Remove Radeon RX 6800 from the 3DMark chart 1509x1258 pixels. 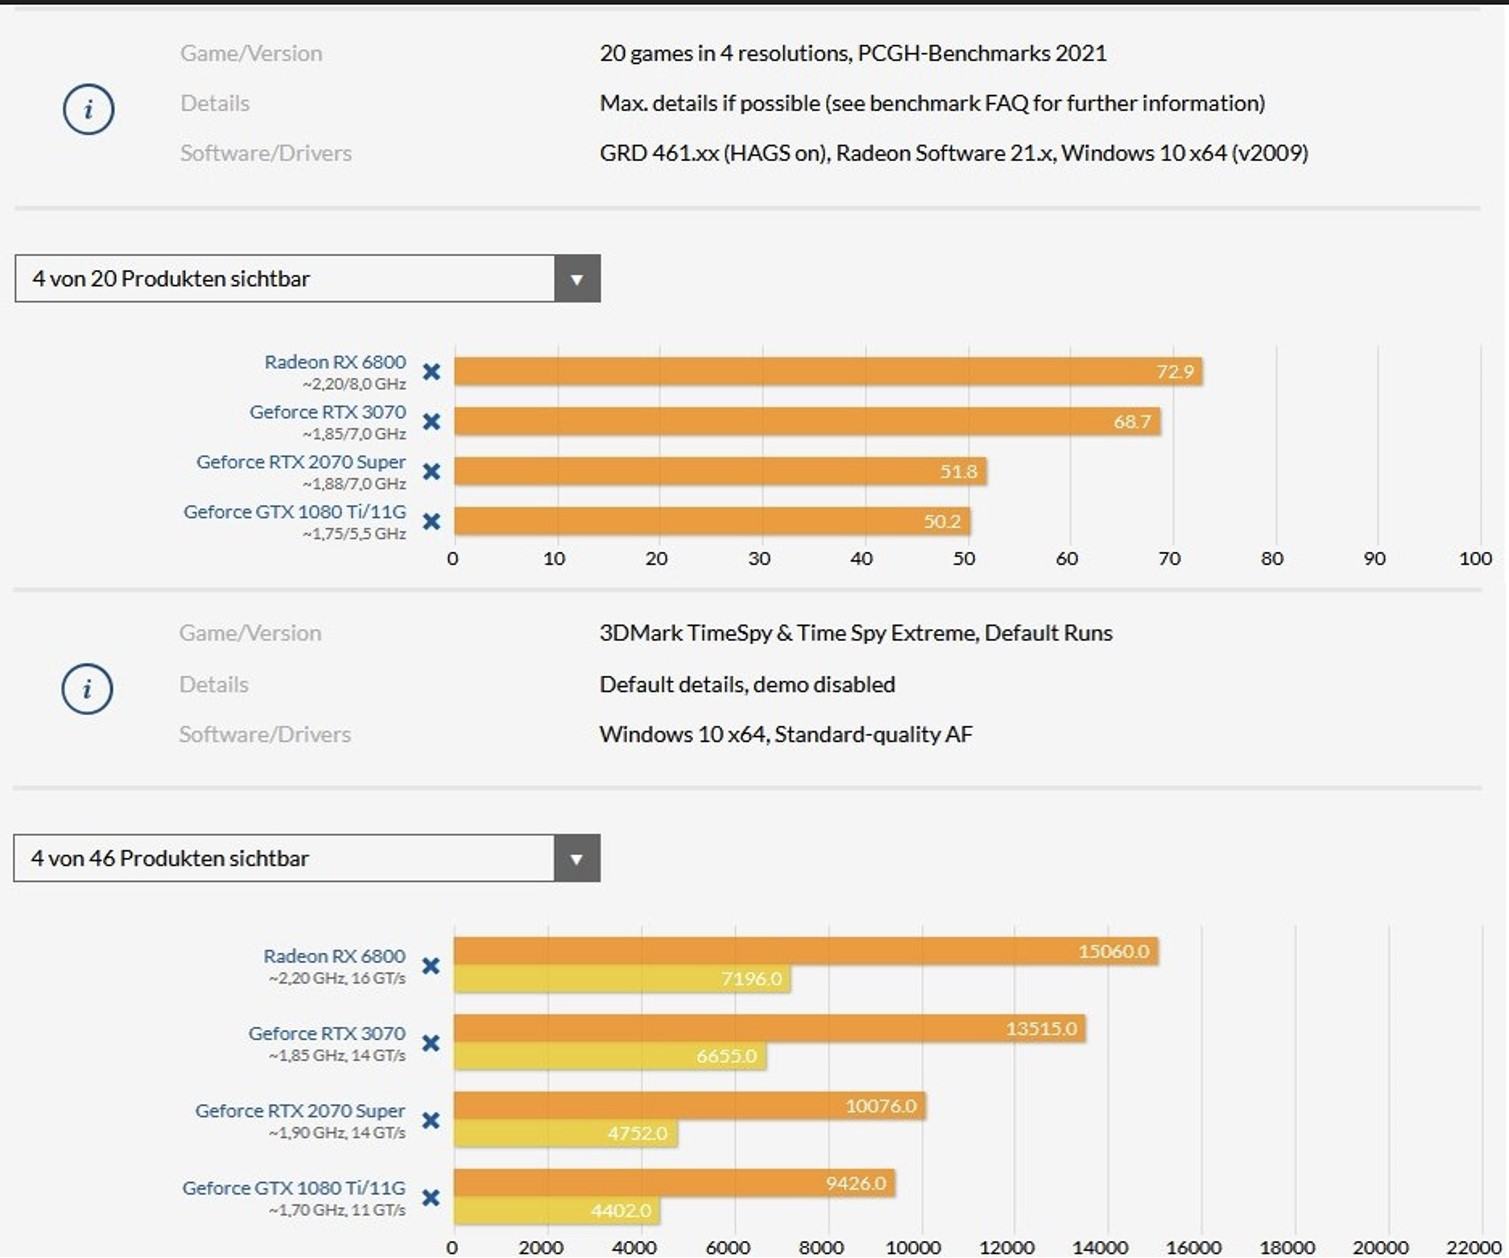click(431, 966)
